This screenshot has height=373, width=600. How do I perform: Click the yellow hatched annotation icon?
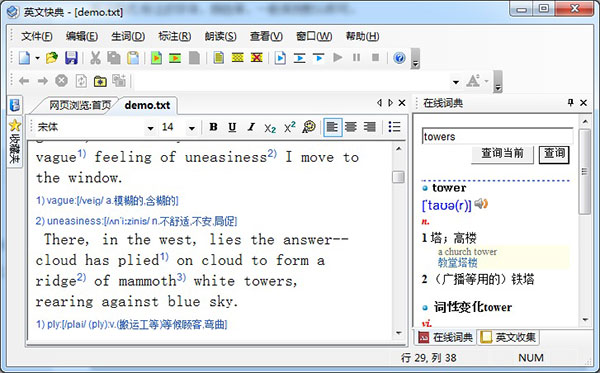(x=238, y=58)
